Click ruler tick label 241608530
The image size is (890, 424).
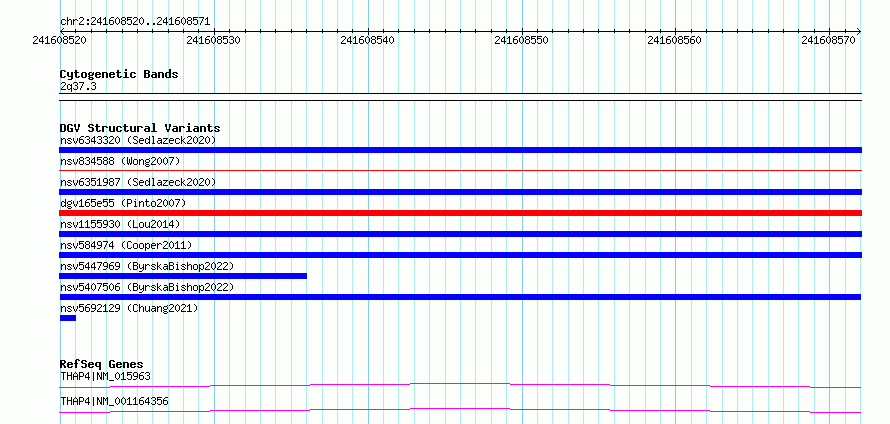click(213, 40)
